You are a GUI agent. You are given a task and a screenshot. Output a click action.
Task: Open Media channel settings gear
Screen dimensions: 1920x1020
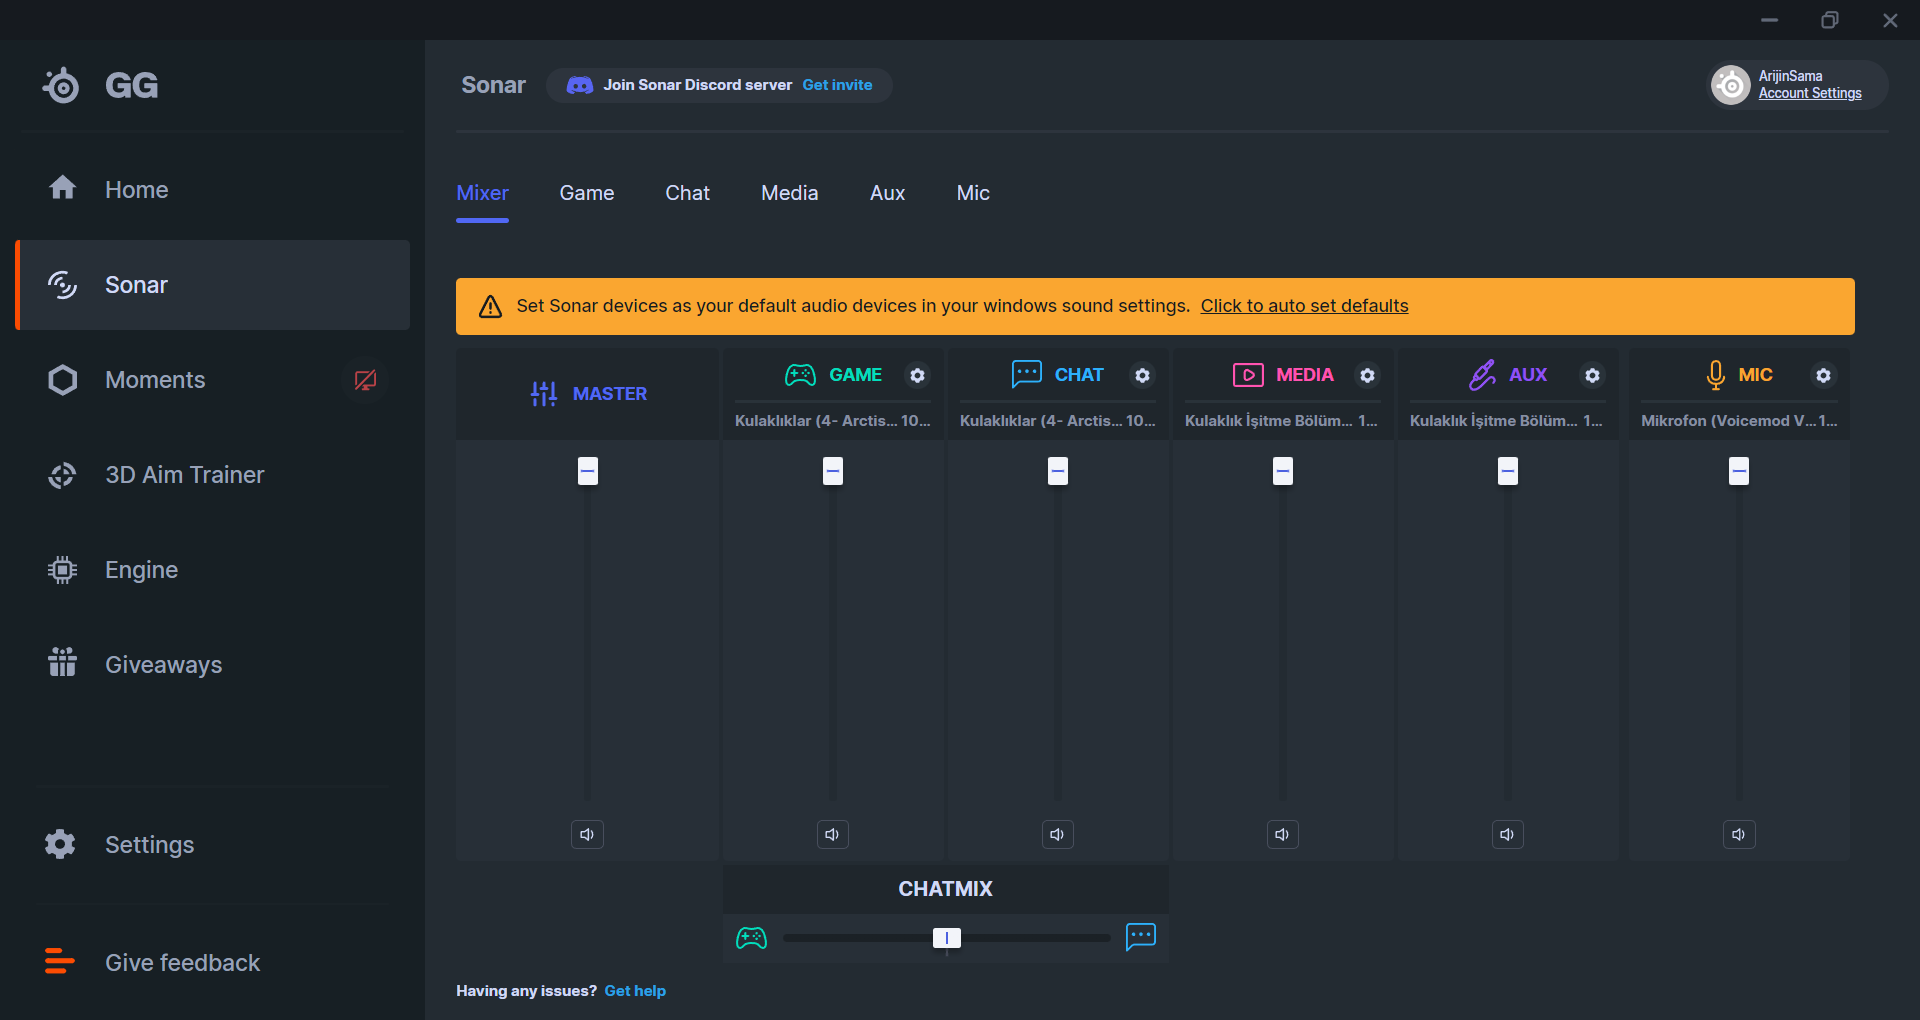[1367, 375]
